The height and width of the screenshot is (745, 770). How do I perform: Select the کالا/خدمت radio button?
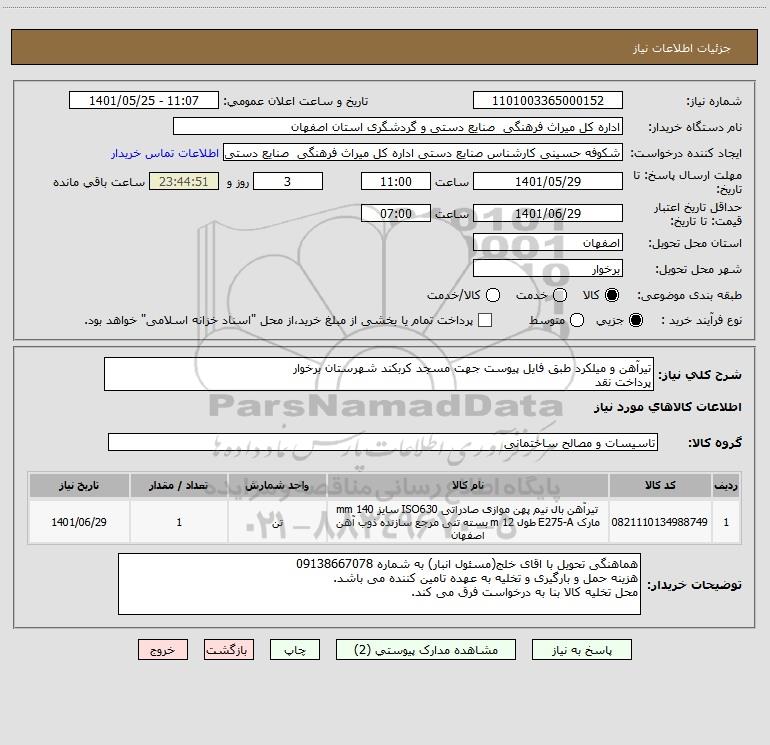[493, 295]
